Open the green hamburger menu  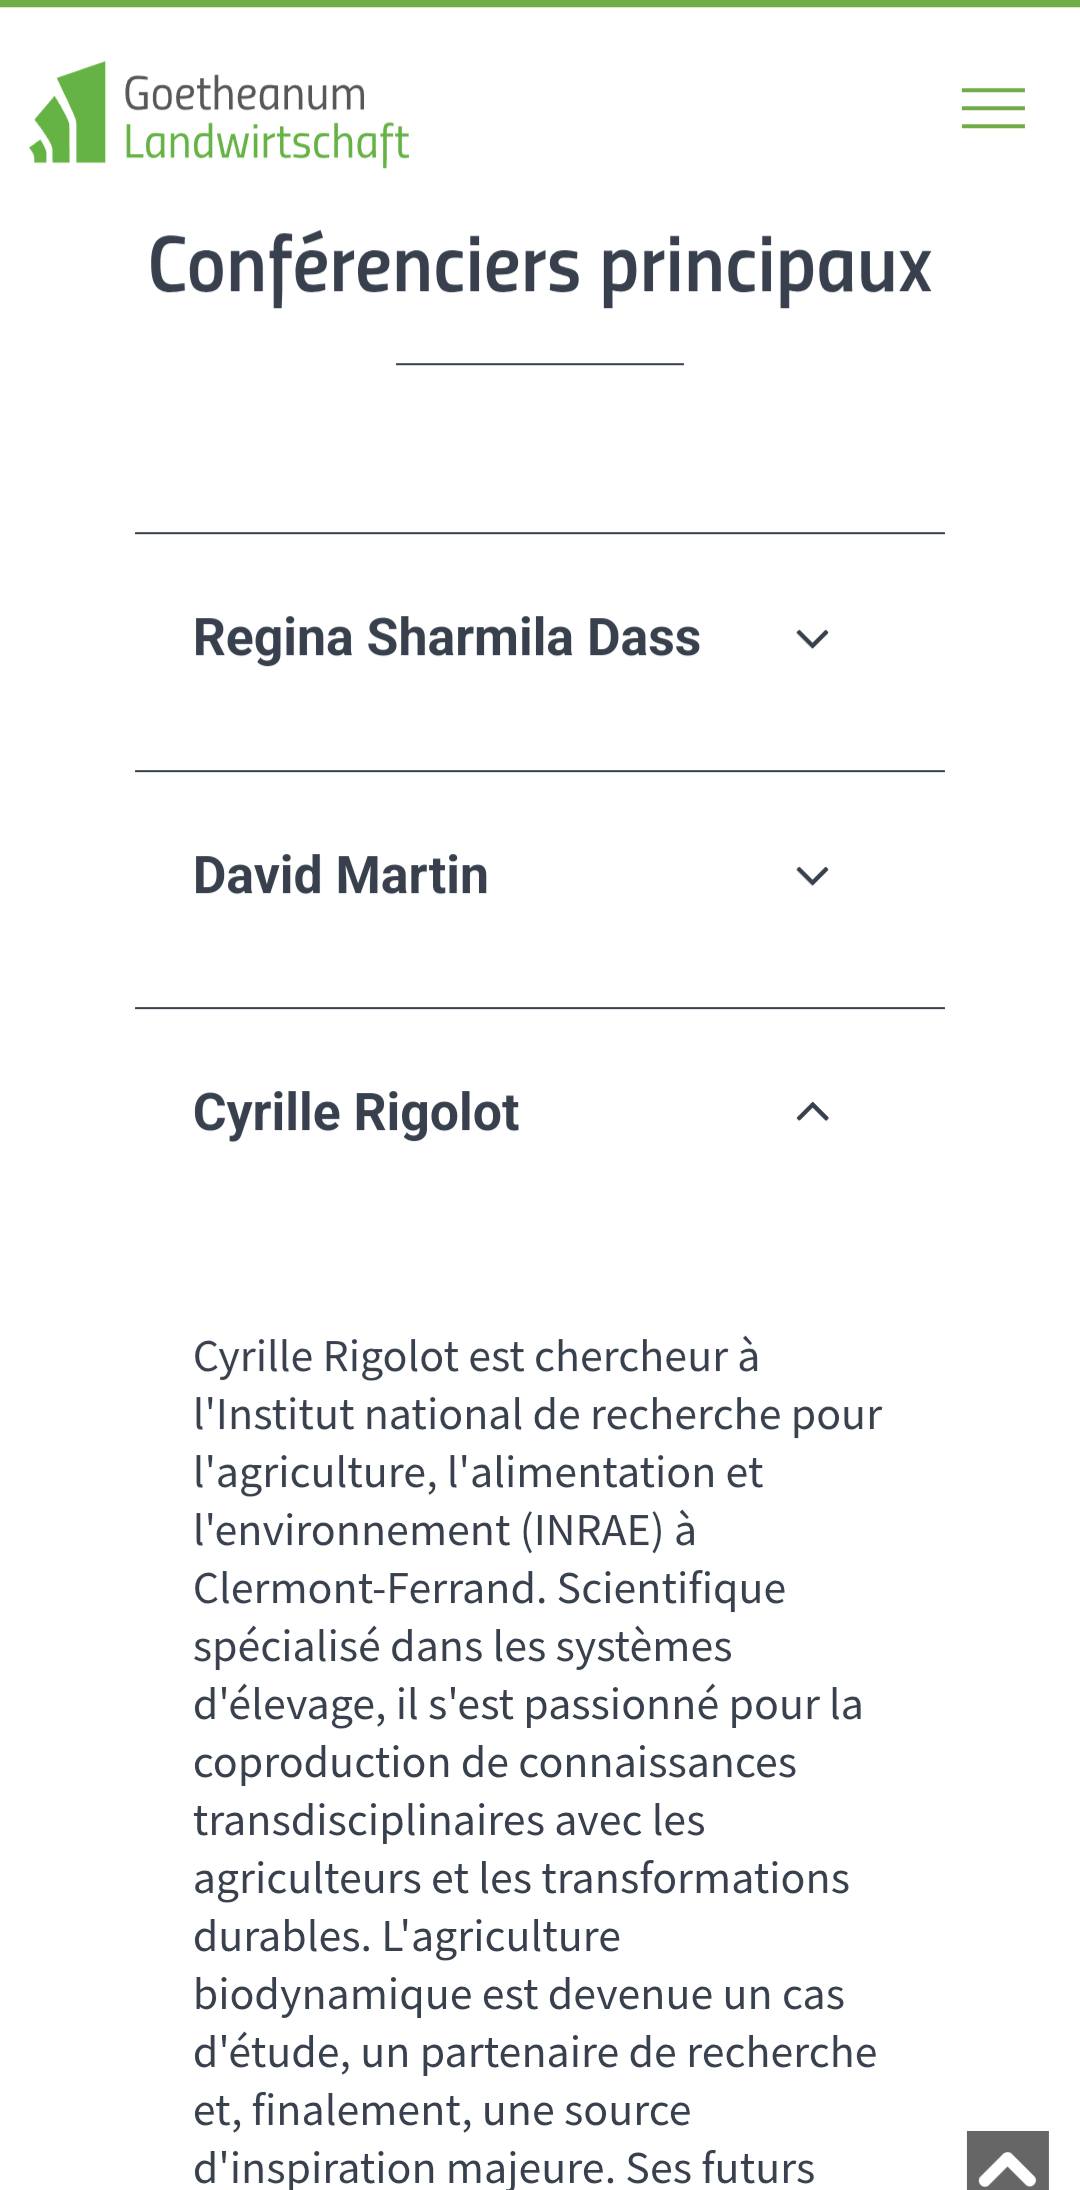993,108
